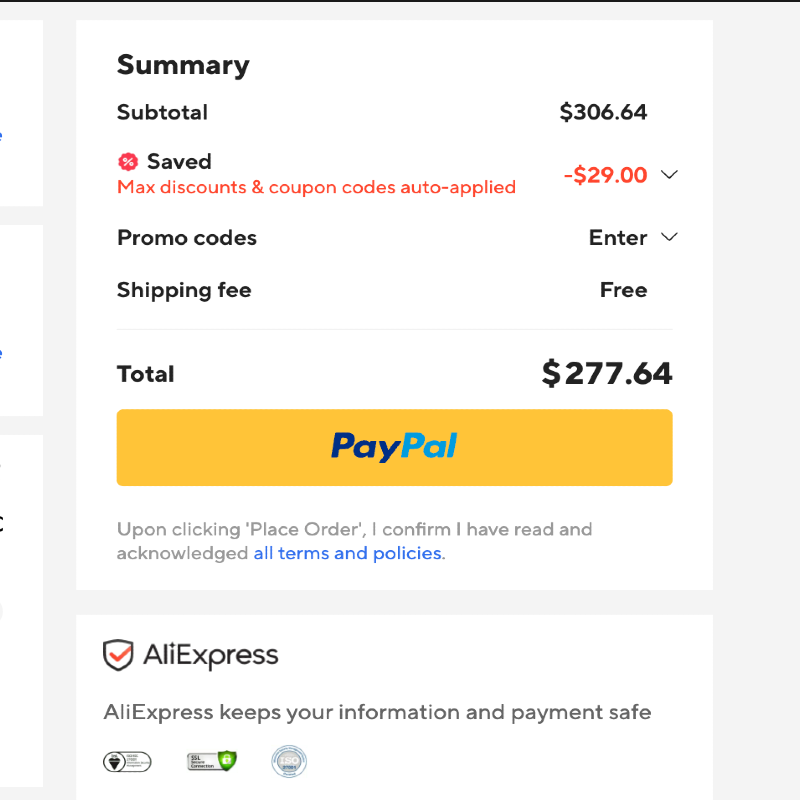Pay with the yellow PayPal button

click(394, 447)
